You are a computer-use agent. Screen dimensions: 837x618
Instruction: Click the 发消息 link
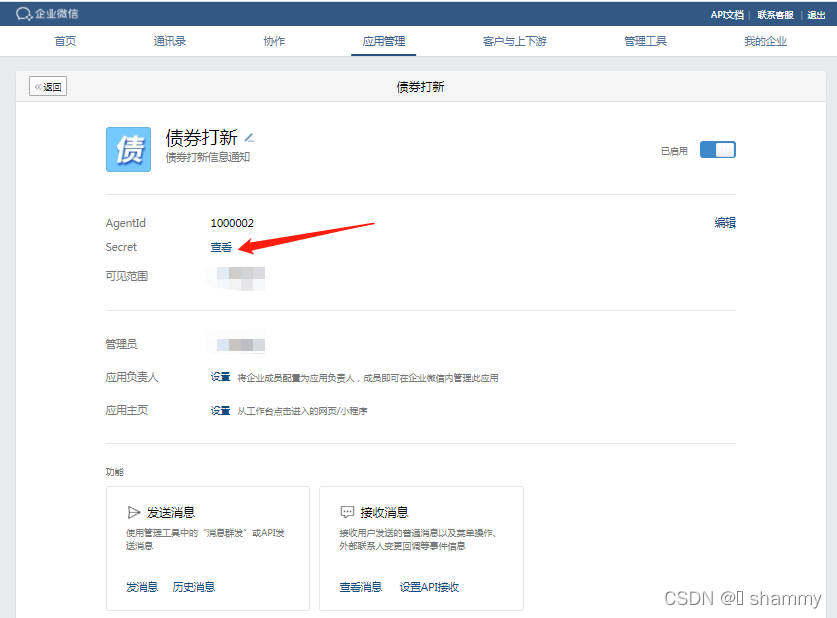[x=142, y=587]
